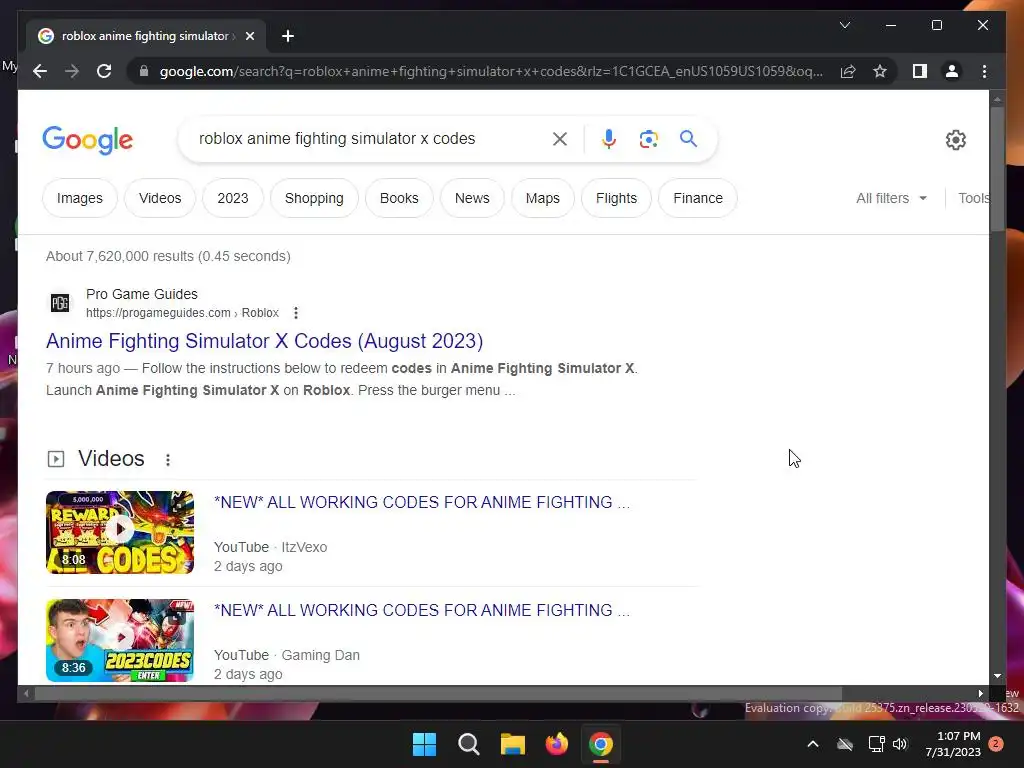Open the Gaming Dan video title link

pos(422,610)
